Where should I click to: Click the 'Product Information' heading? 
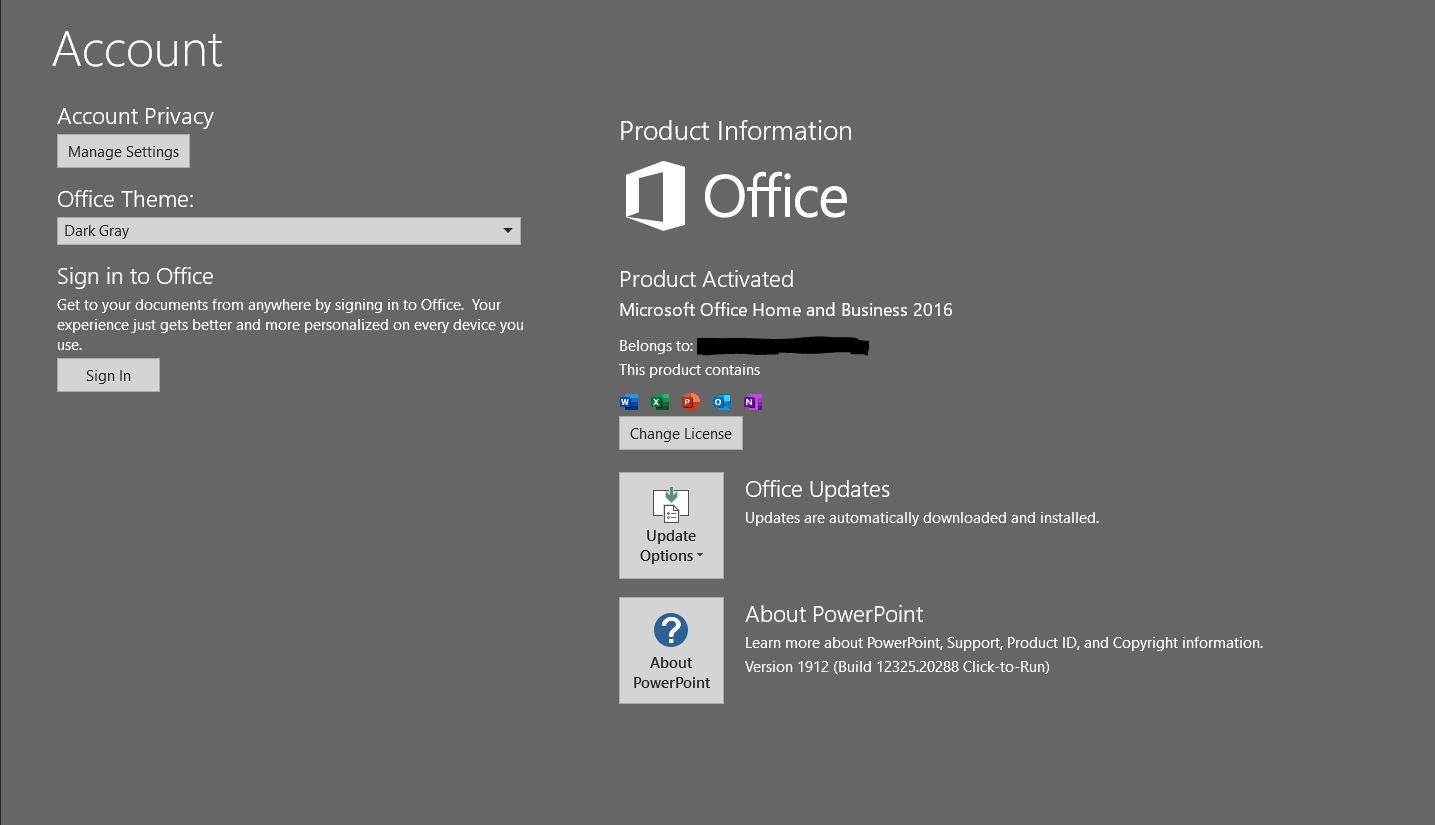(736, 131)
